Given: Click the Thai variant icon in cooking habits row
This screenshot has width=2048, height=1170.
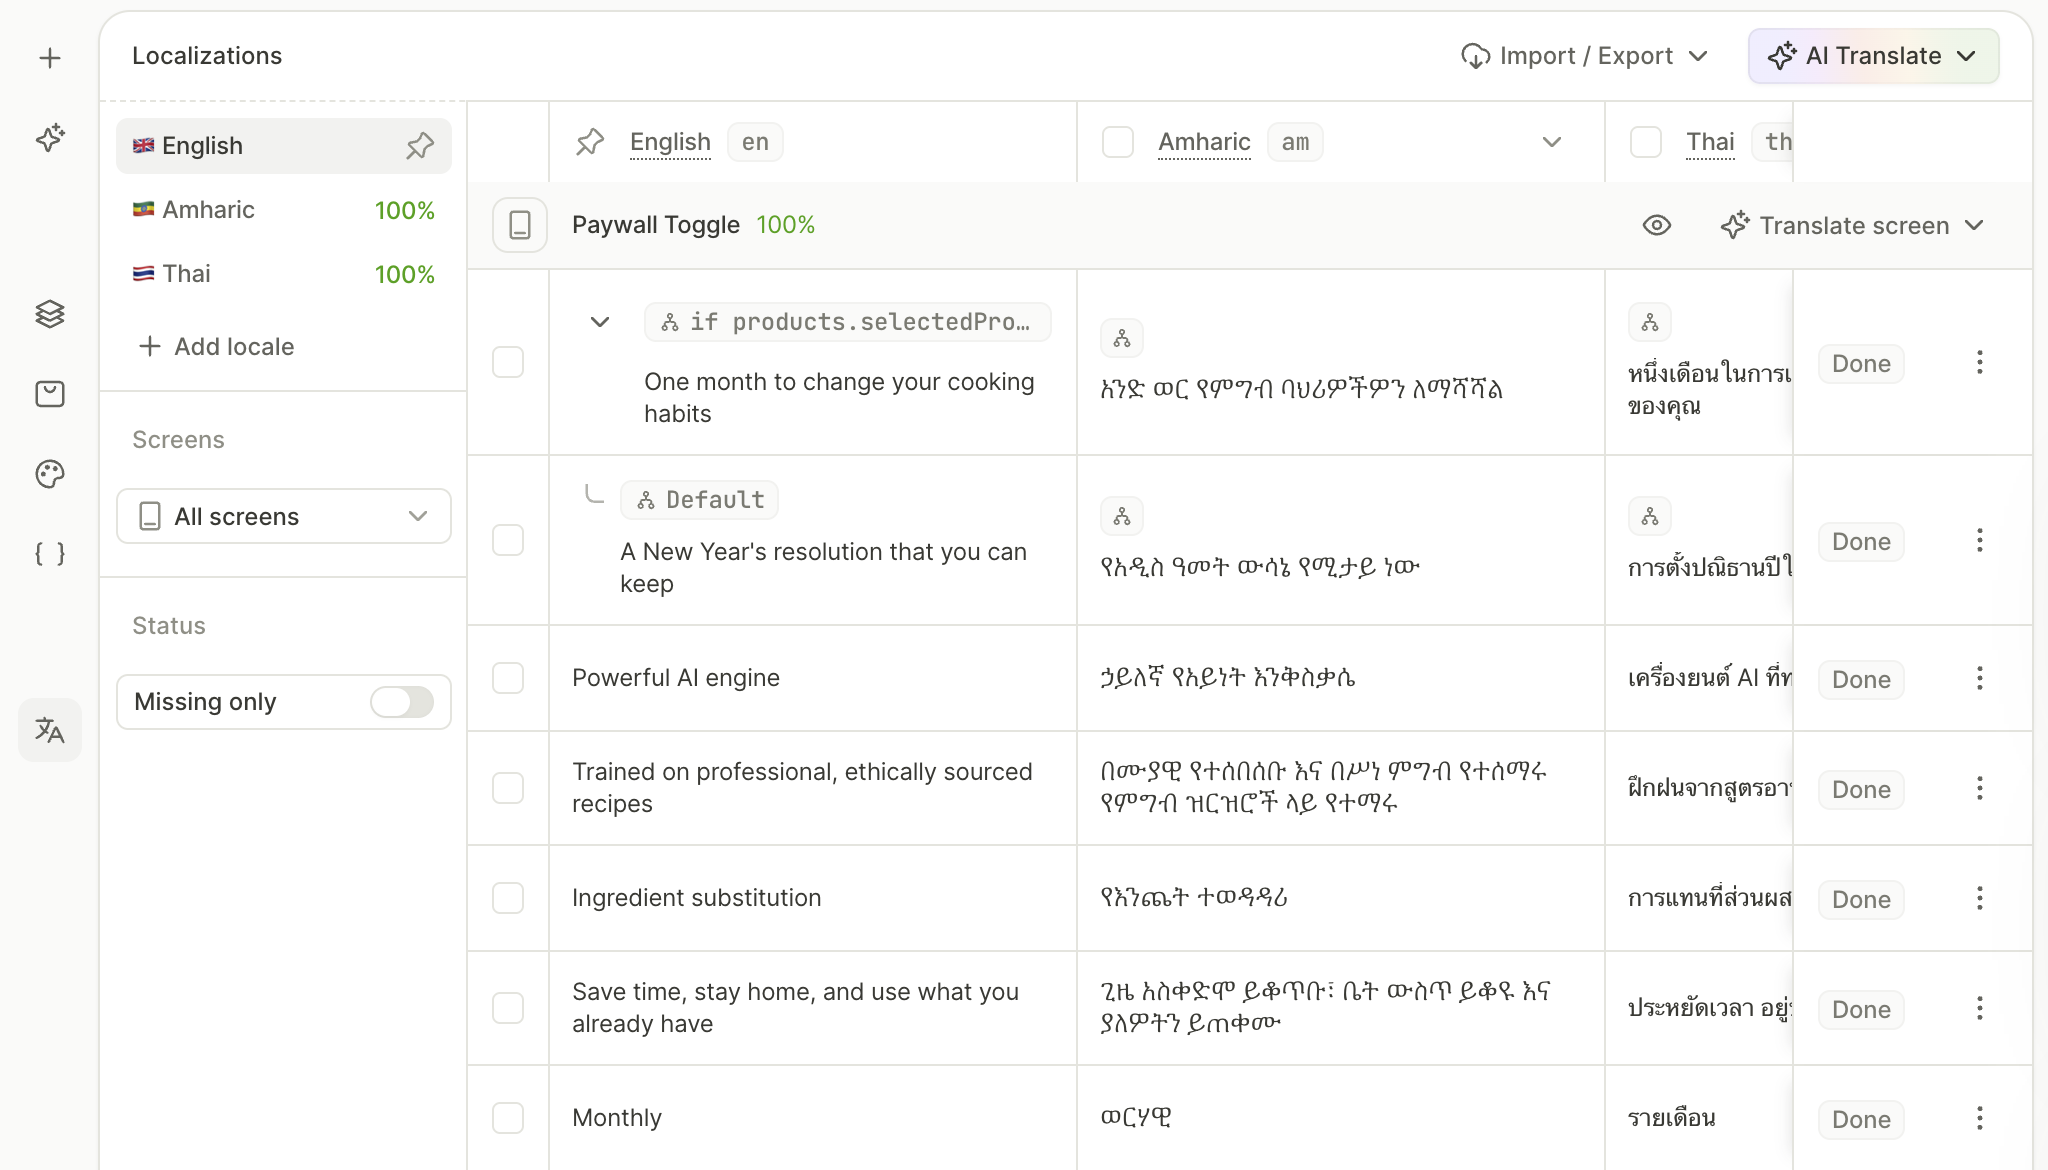Looking at the screenshot, I should 1650,323.
